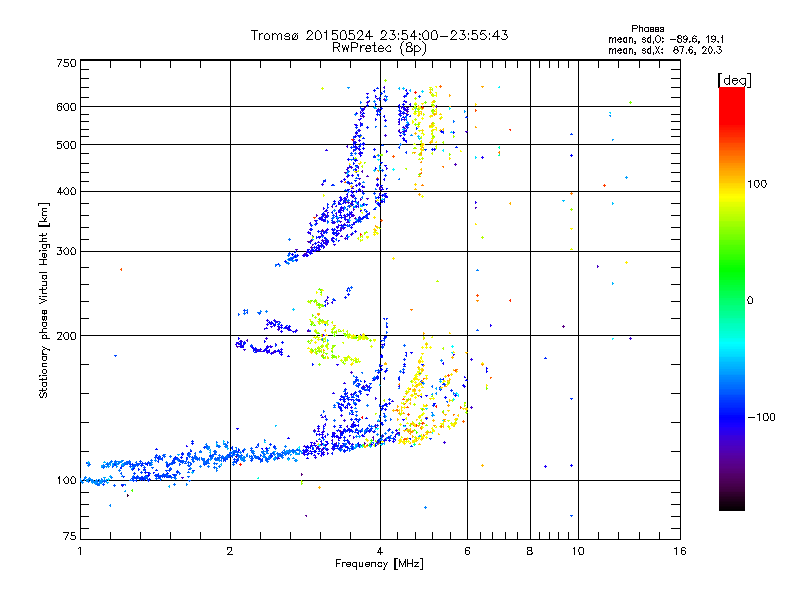Select the 'mean, sd,X: 87.6, 20.3' line
This screenshot has height=600, width=800.
[665, 51]
